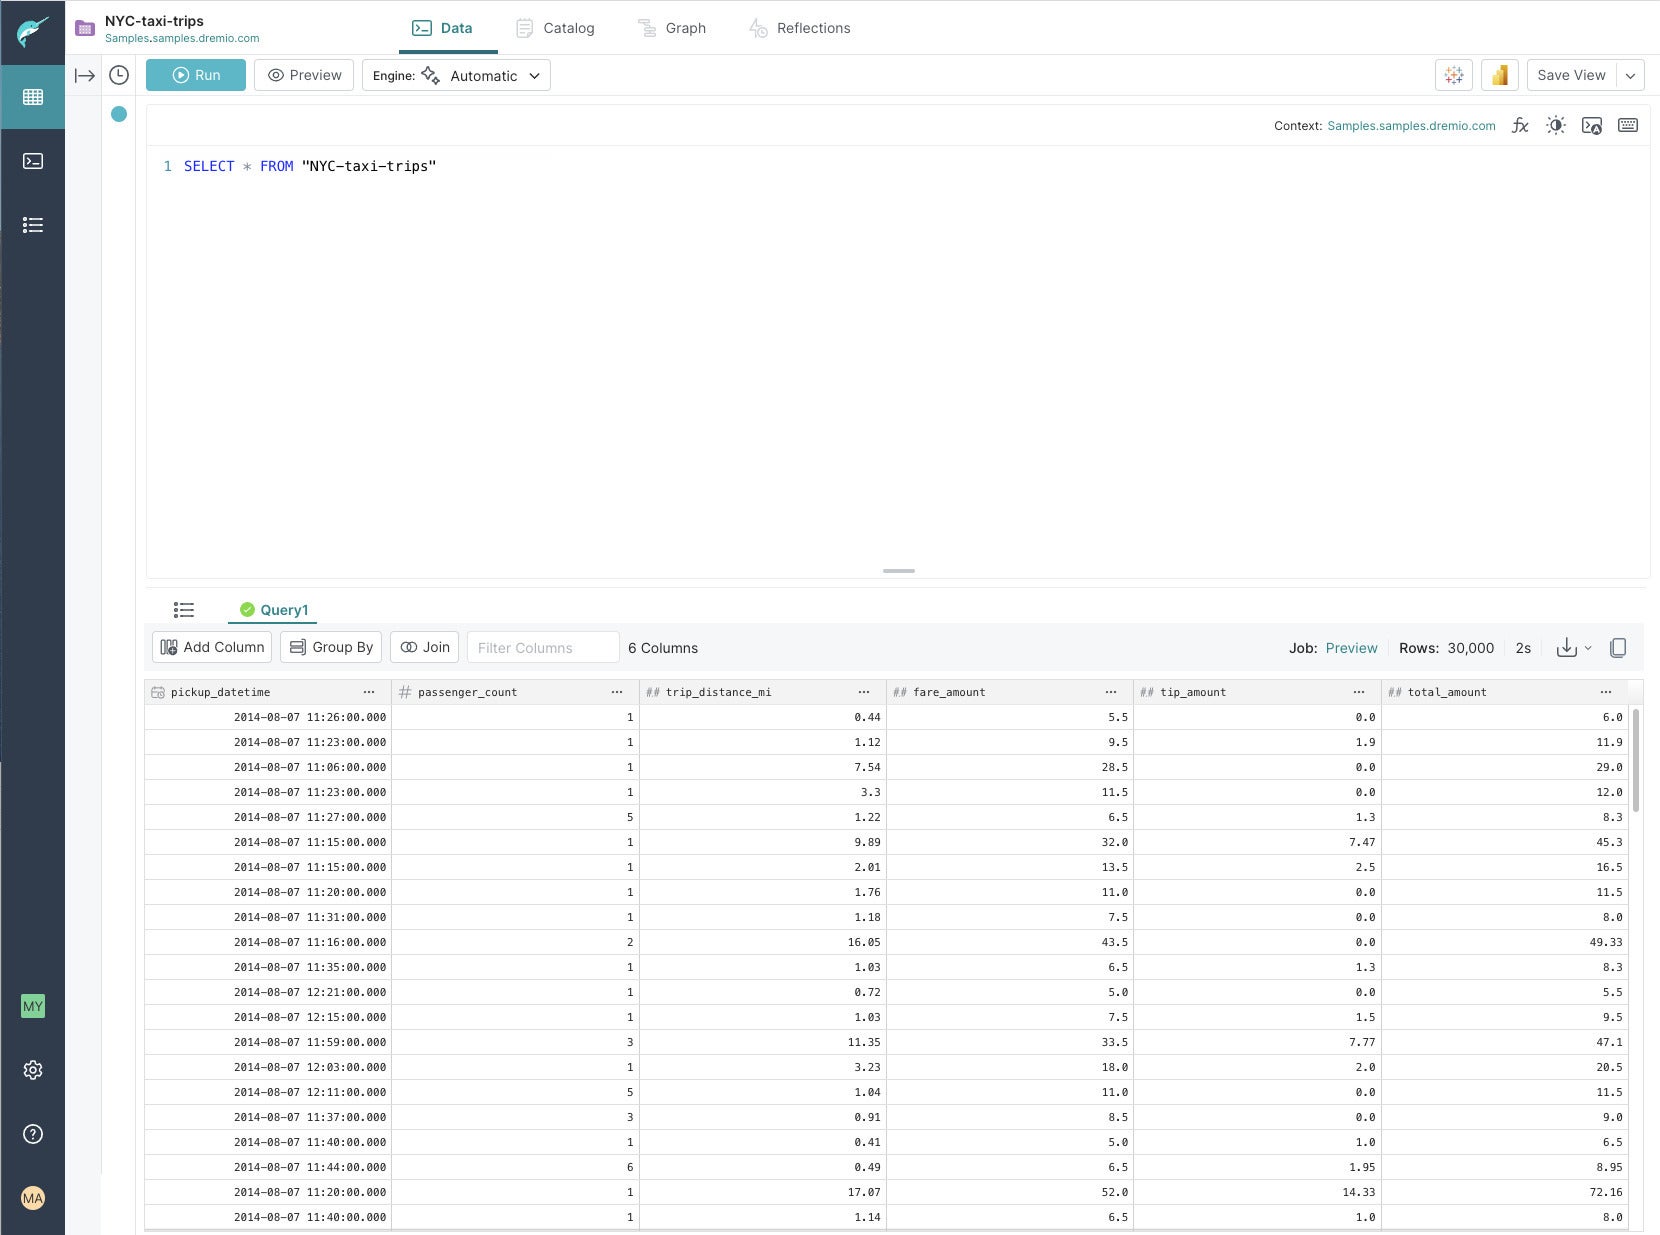
Task: Show keyboard shortcuts icon
Action: coord(1628,126)
